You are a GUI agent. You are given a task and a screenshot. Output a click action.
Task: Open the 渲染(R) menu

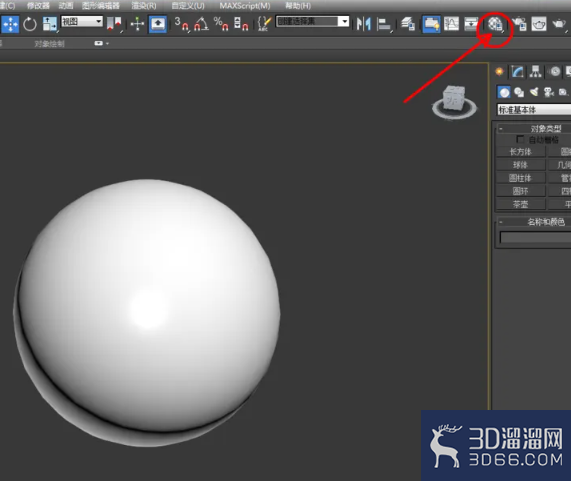pyautogui.click(x=144, y=5)
